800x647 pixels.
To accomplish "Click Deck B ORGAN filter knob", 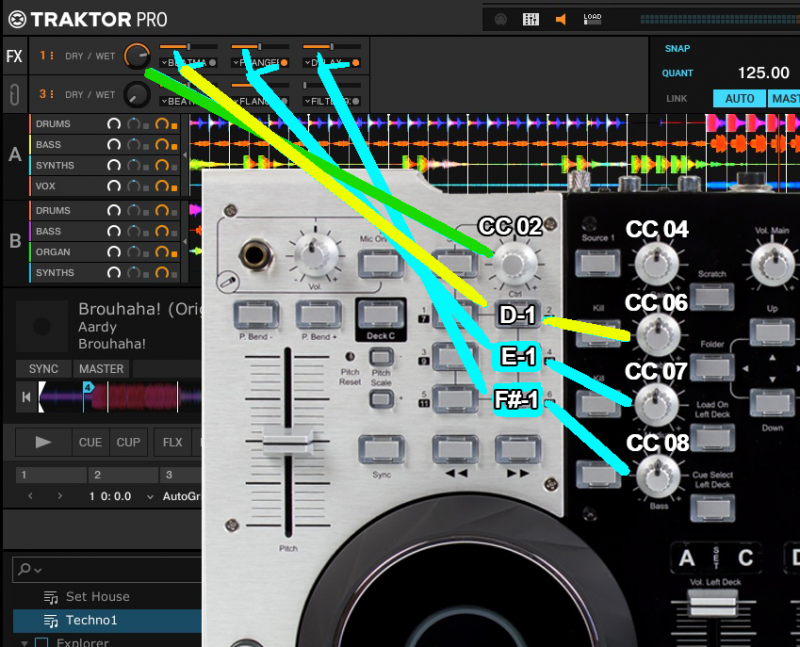I will pos(134,252).
